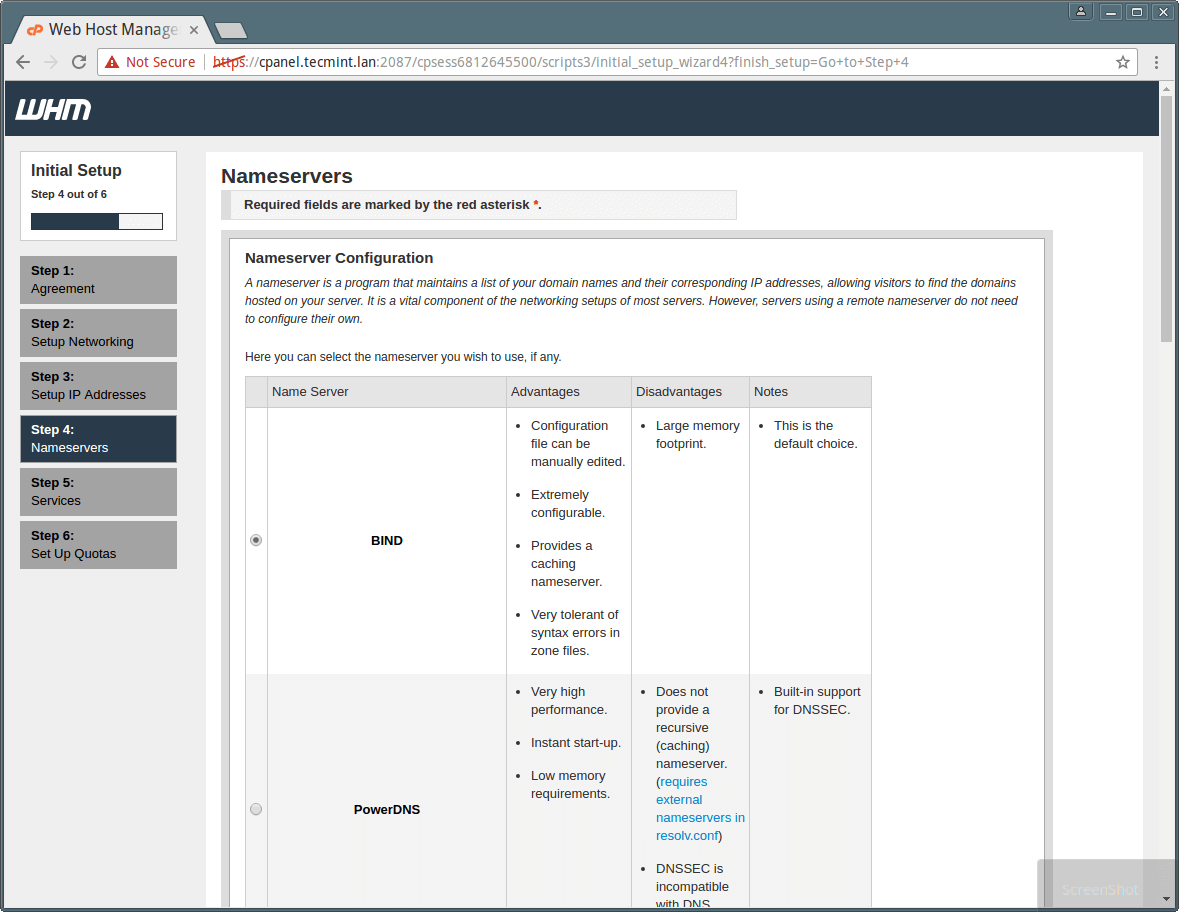Click 'Large memory footprint.' text
The width and height of the screenshot is (1179, 912).
697,435
